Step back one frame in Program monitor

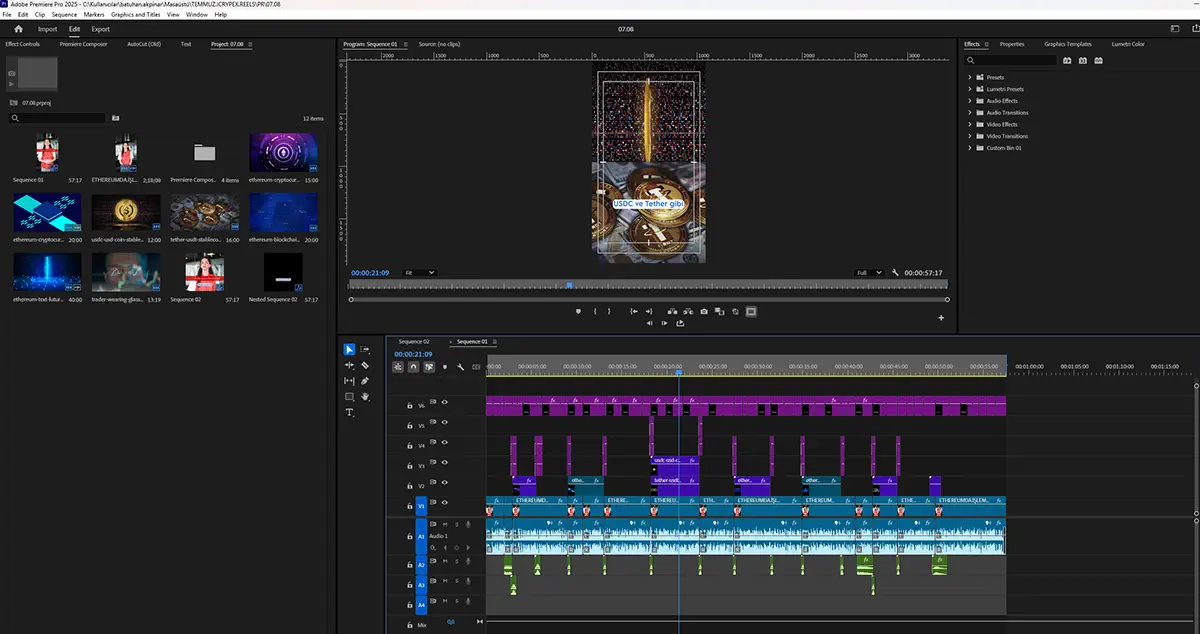tap(649, 323)
